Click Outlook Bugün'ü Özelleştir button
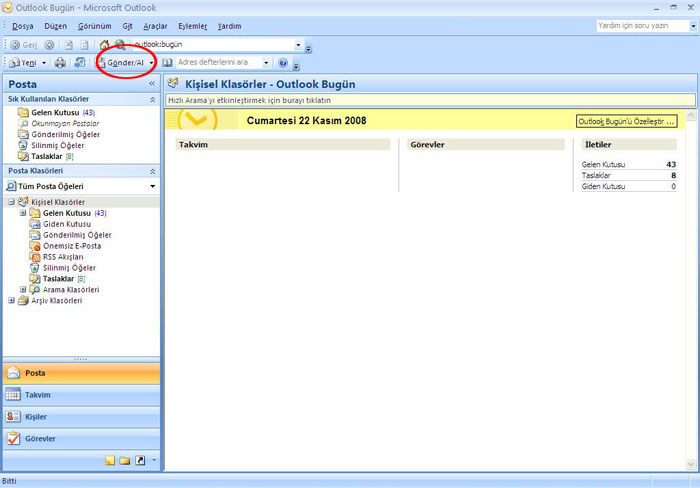 (626, 121)
